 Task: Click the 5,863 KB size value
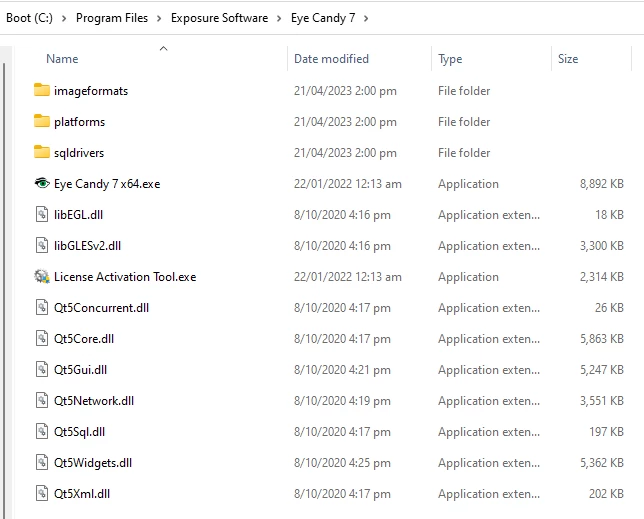602,338
